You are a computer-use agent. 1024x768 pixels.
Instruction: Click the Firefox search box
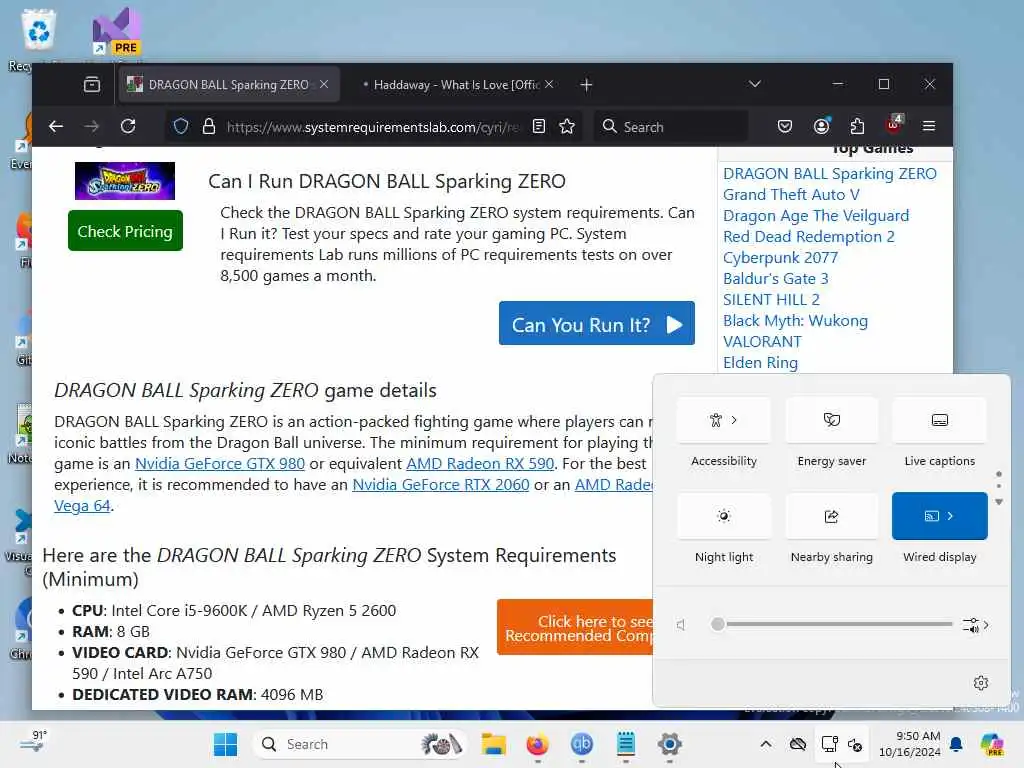(x=670, y=127)
